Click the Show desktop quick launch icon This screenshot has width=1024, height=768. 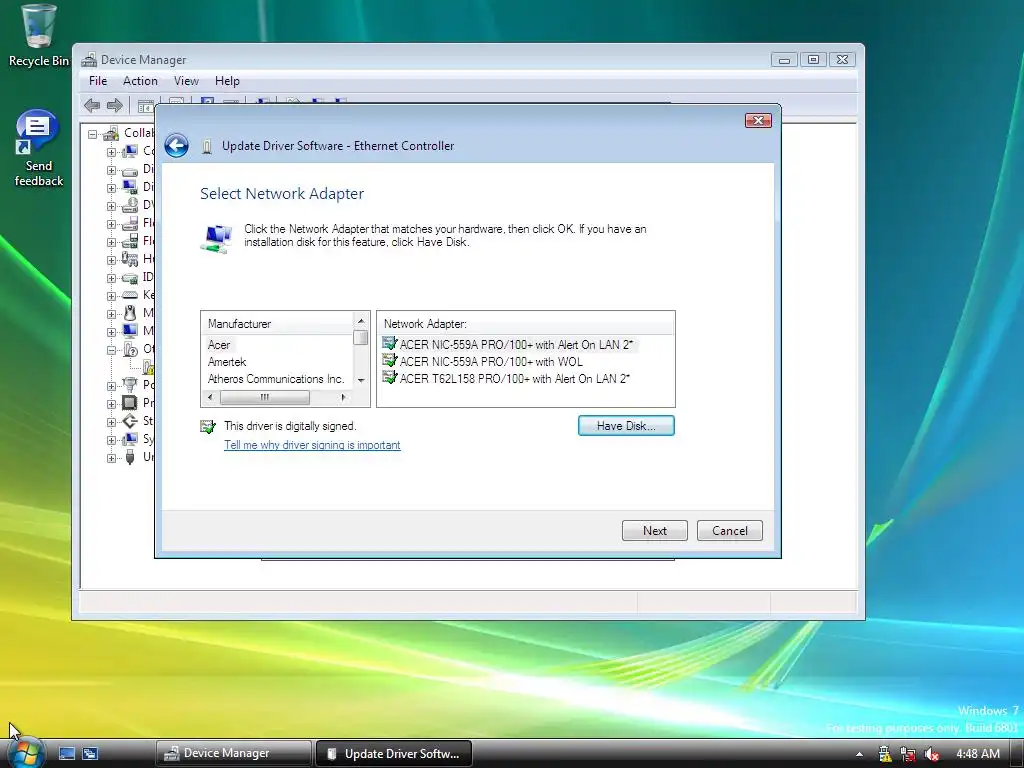tap(67, 753)
